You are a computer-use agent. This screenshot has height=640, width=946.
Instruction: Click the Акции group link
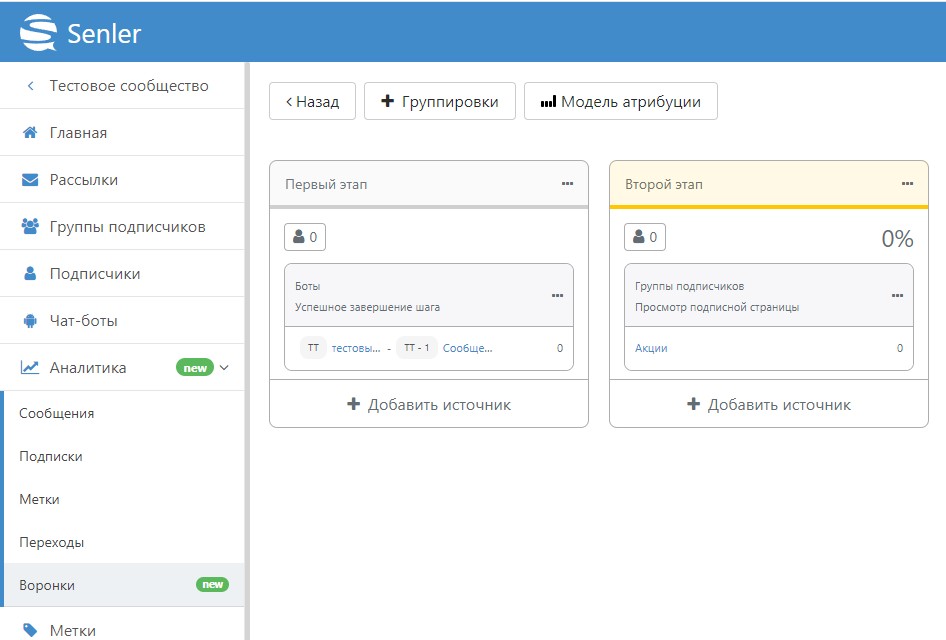coord(651,348)
